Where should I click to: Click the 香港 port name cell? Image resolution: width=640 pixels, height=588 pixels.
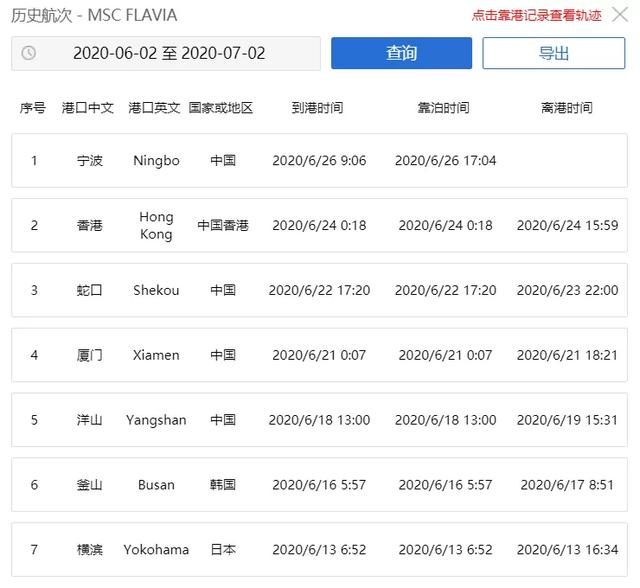click(90, 225)
